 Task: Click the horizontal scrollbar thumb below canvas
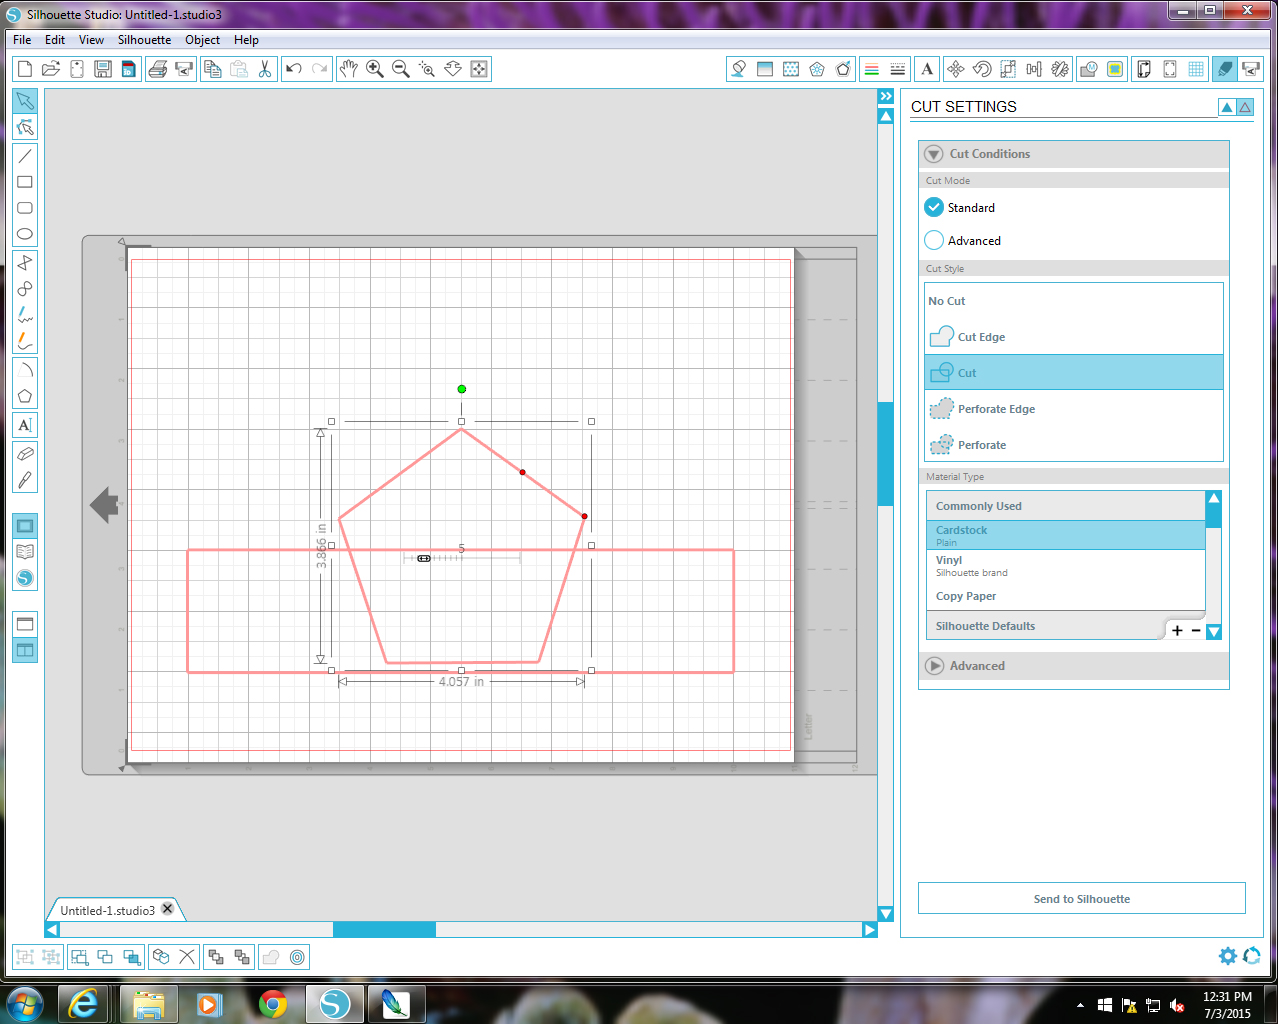(384, 930)
